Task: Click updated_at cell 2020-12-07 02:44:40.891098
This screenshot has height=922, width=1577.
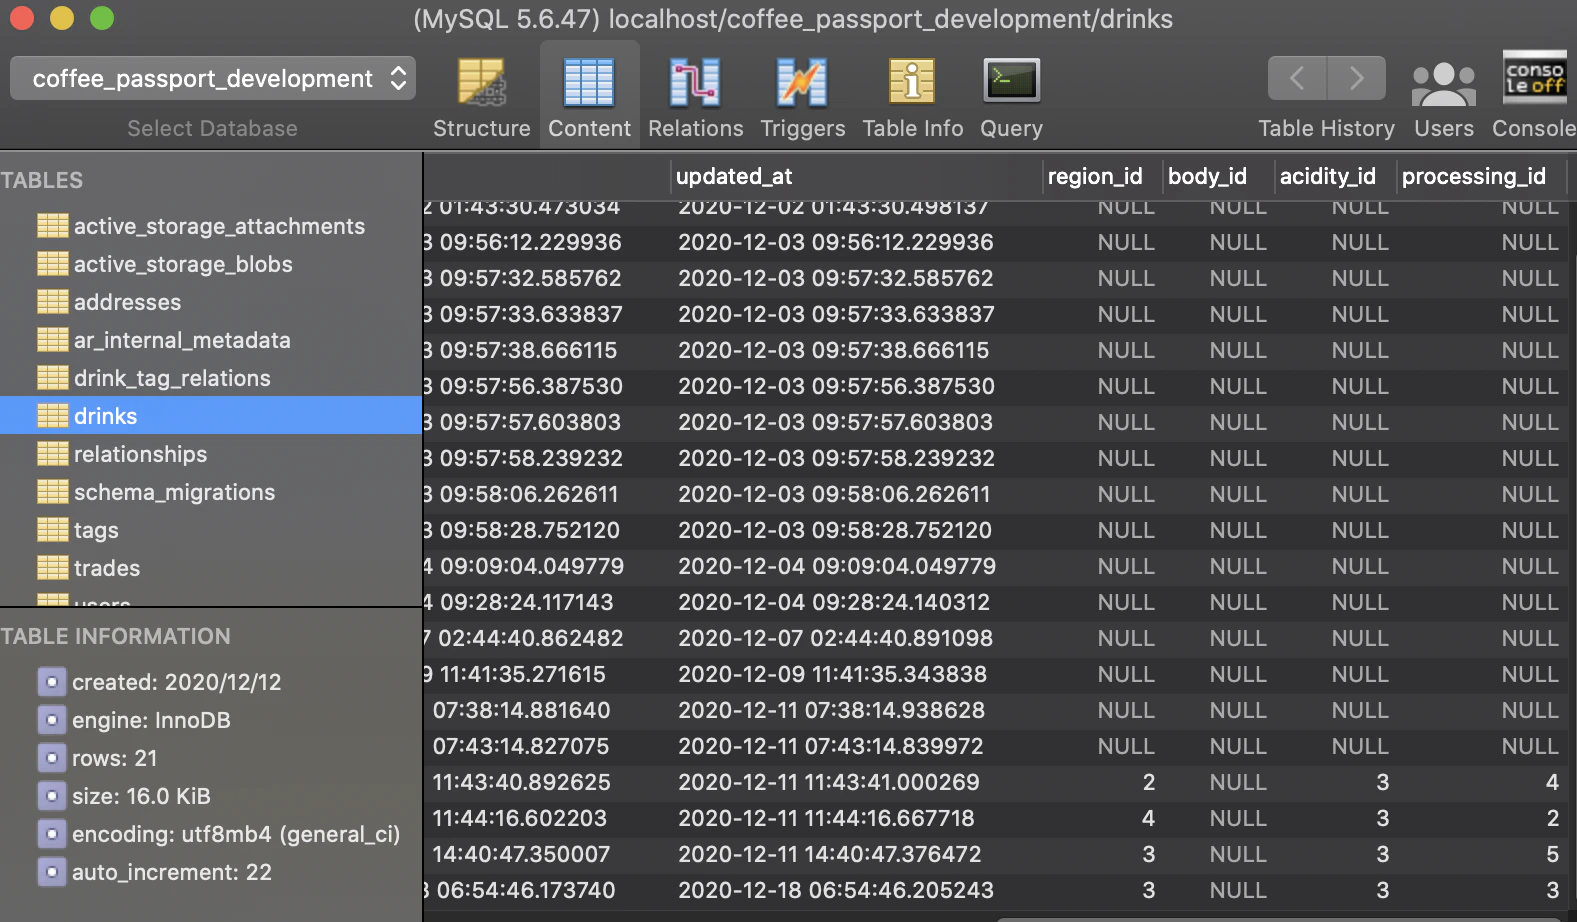Action: 836,638
